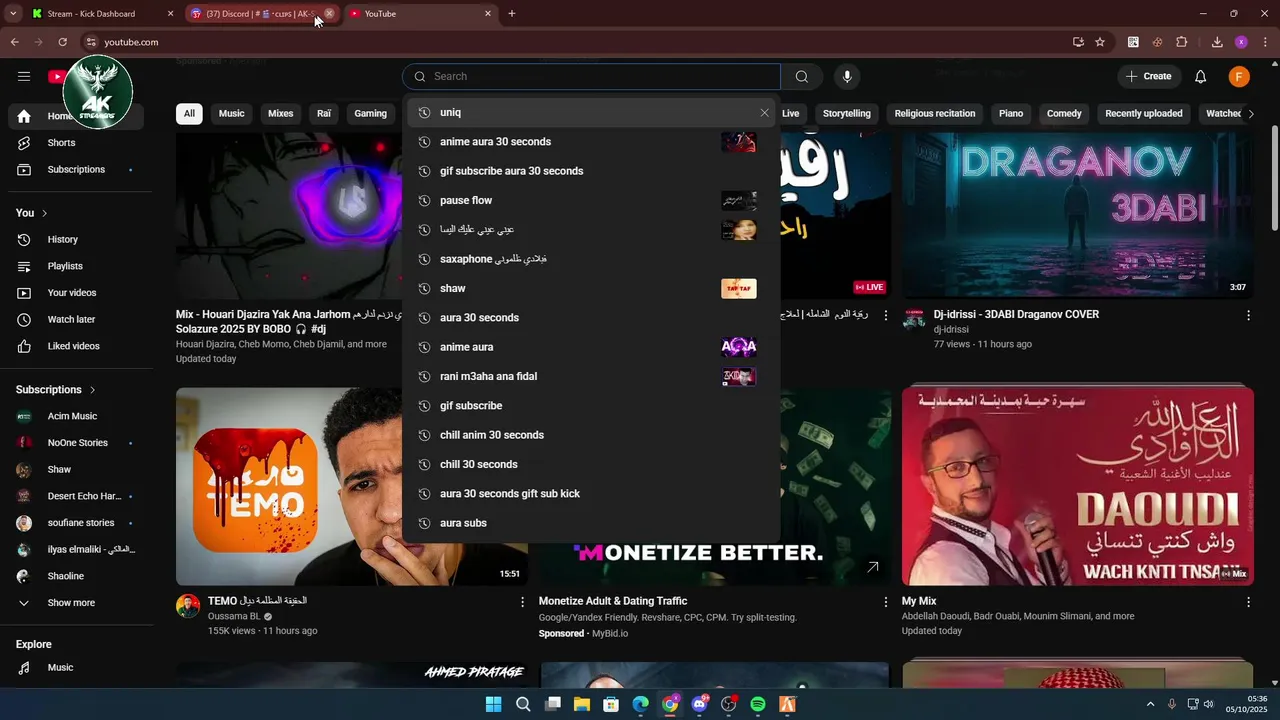
Task: Select the All filter chip
Action: 189,114
